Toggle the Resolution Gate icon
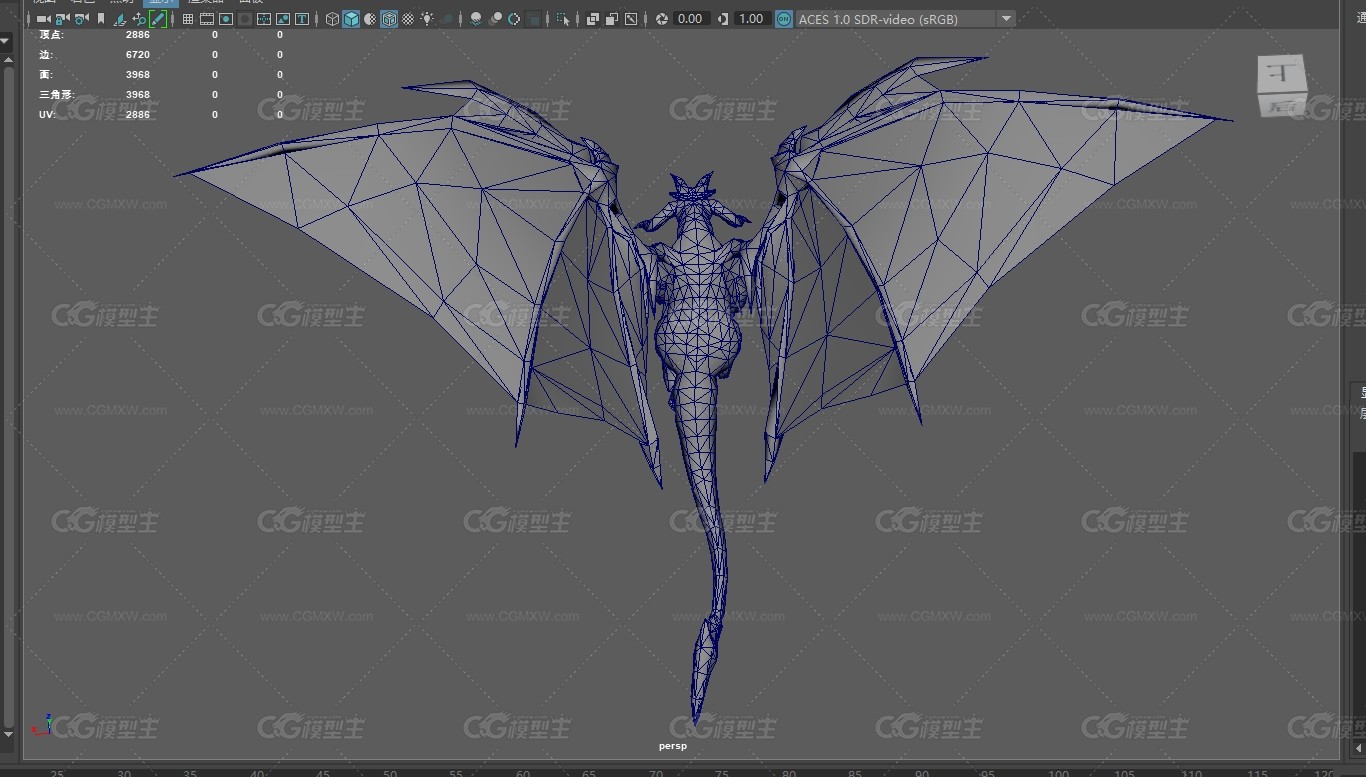 pyautogui.click(x=226, y=19)
